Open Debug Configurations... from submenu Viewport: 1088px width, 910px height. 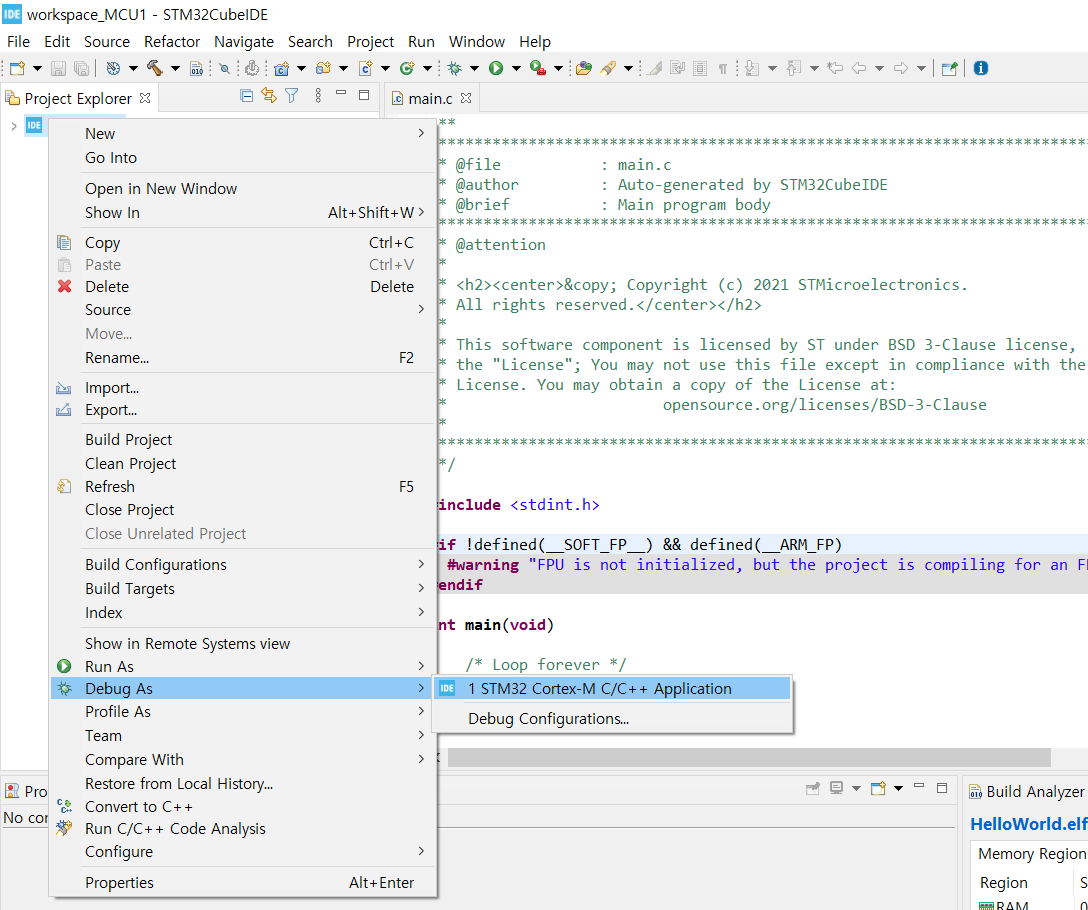point(612,718)
